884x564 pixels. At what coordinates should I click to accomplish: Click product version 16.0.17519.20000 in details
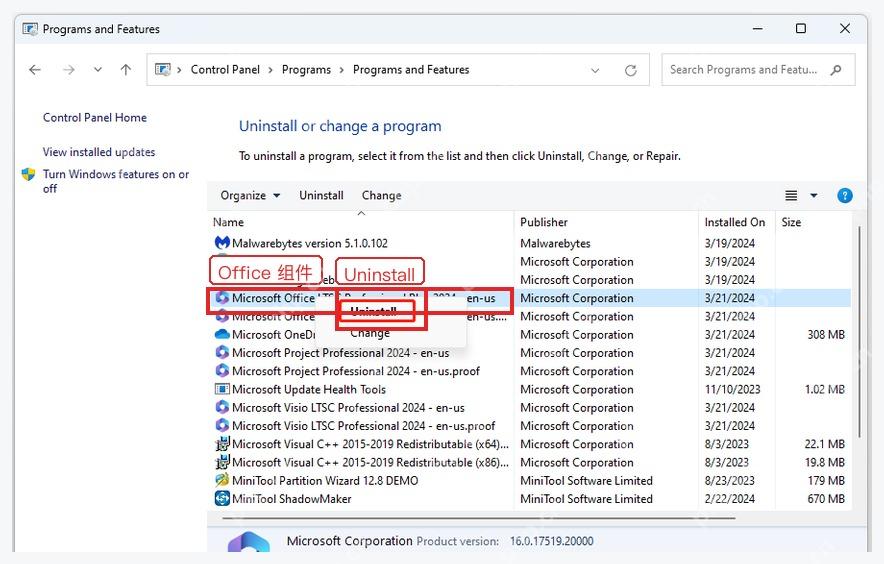[x=551, y=541]
